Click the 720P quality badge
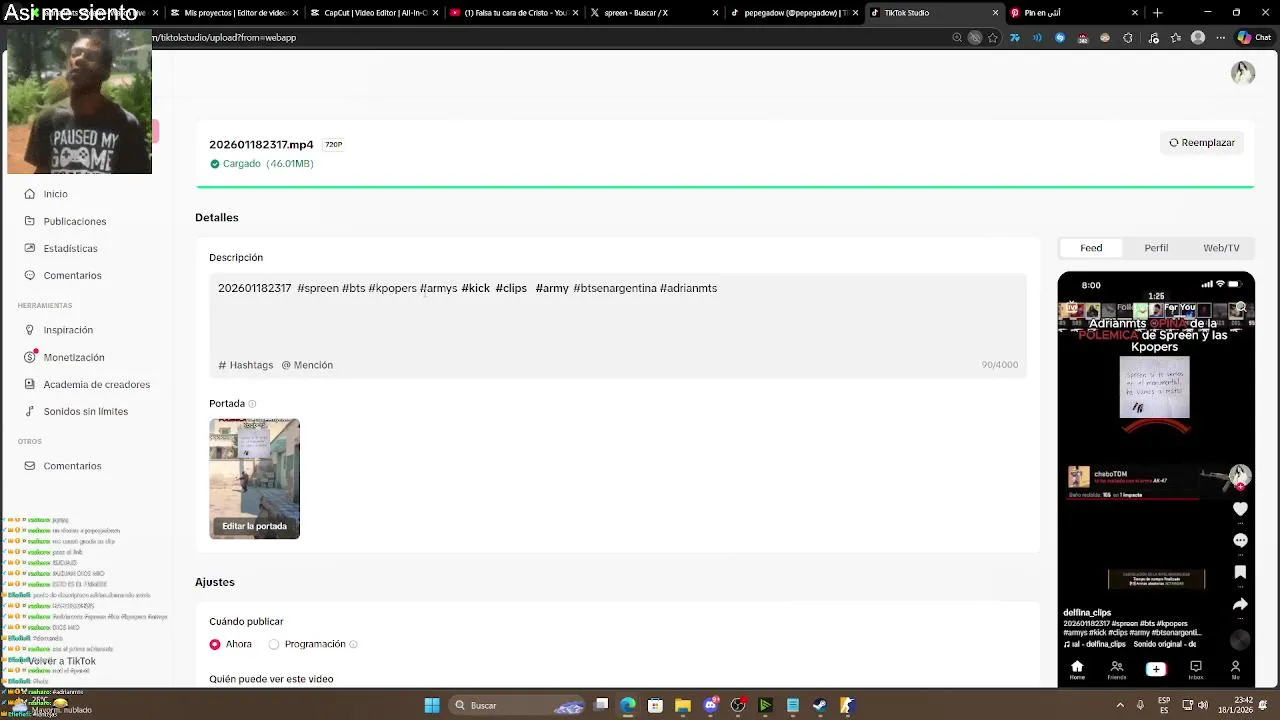Screen dimensions: 1280x720 tap(334, 145)
